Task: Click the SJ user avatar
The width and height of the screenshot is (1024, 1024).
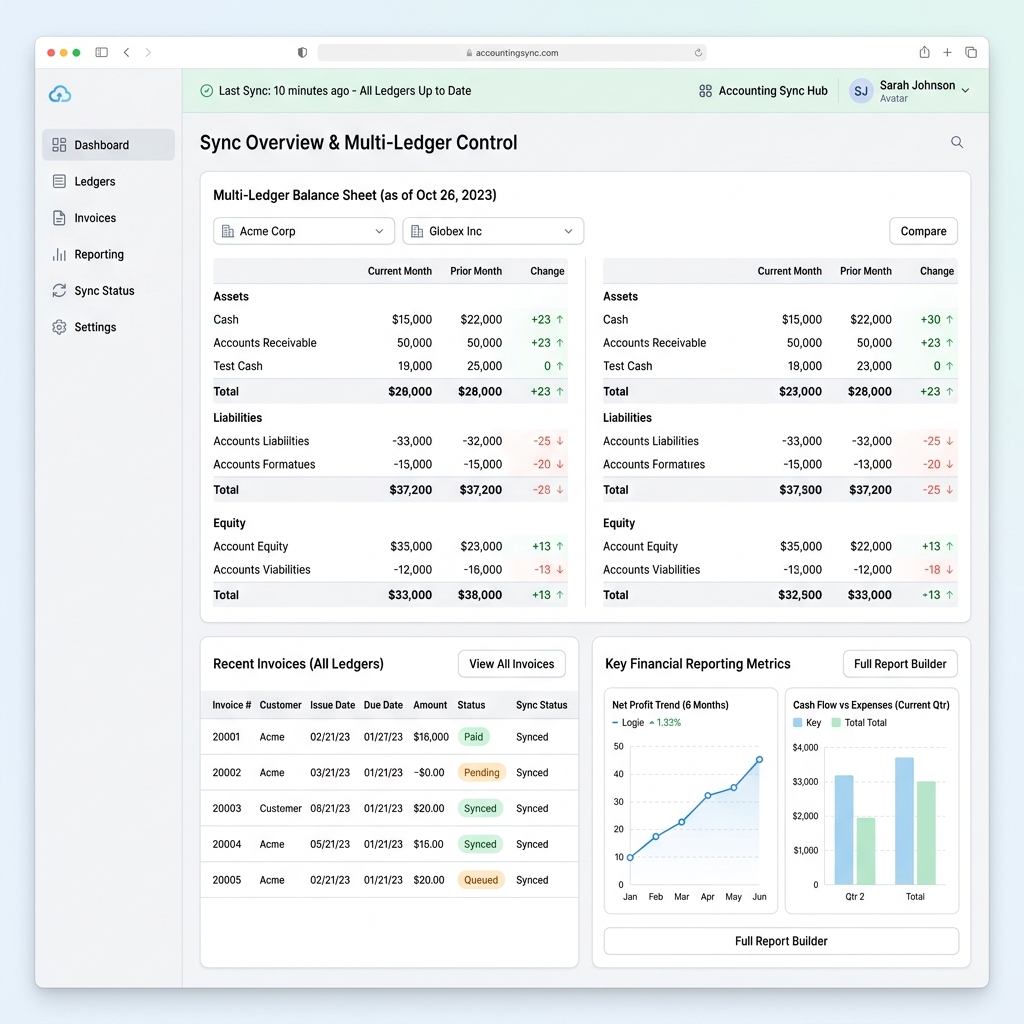Action: pyautogui.click(x=861, y=91)
